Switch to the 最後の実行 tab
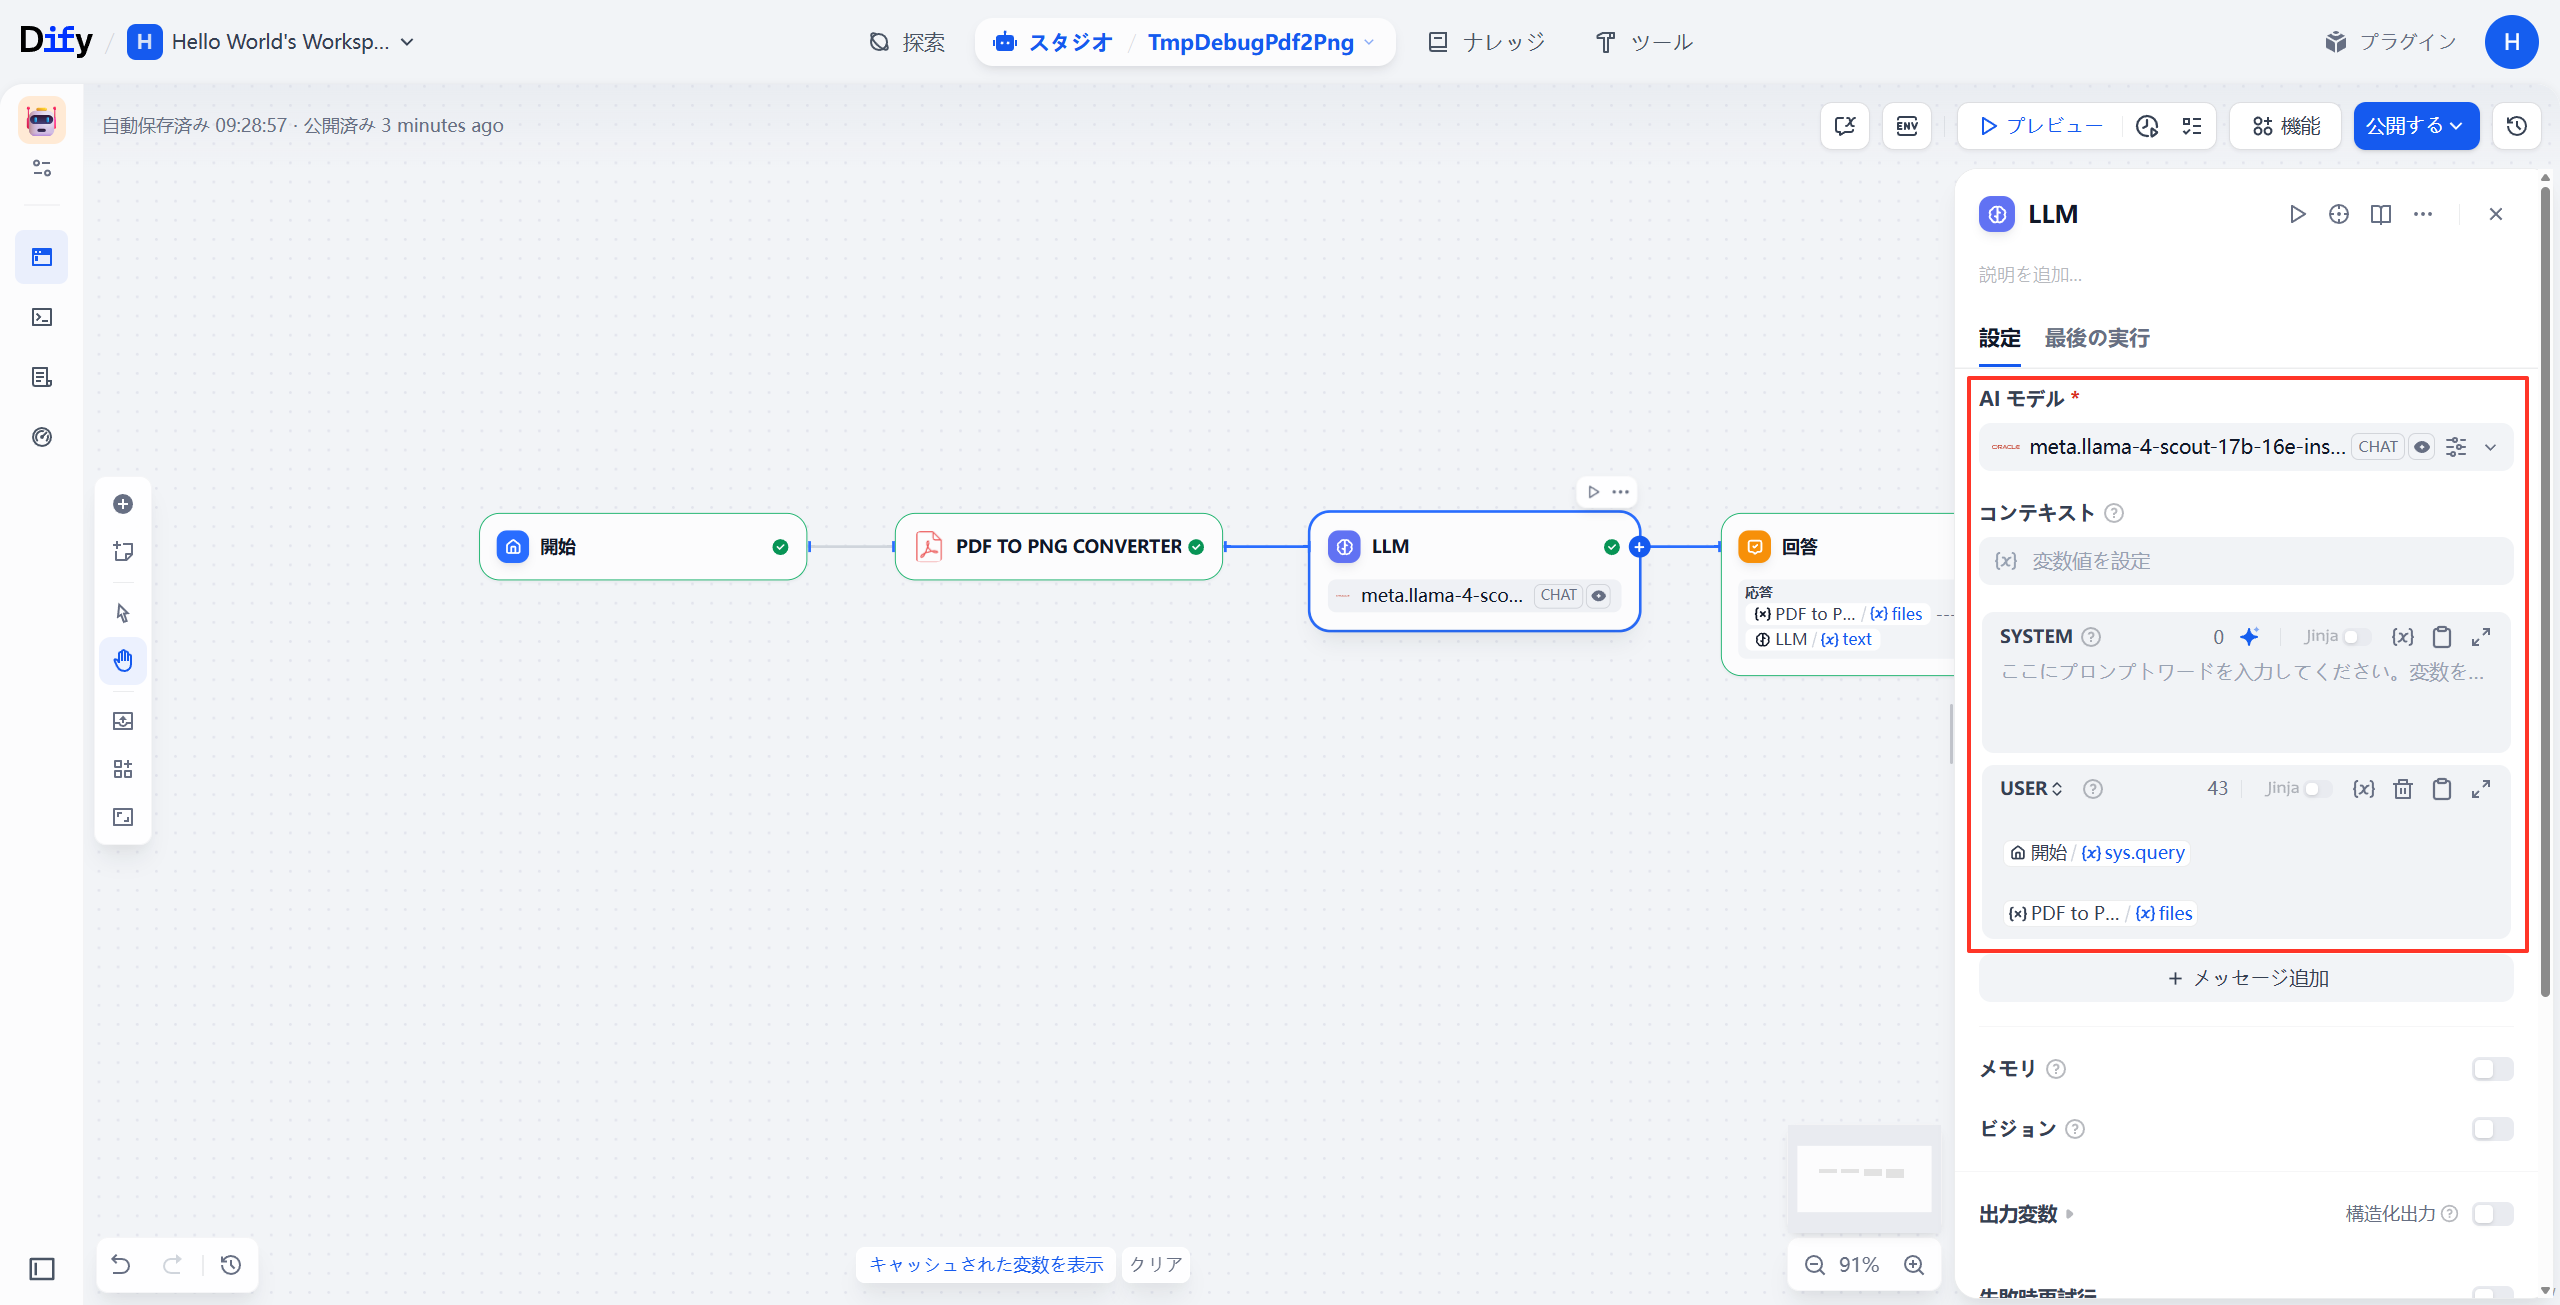Viewport: 2560px width, 1305px height. [x=2096, y=338]
